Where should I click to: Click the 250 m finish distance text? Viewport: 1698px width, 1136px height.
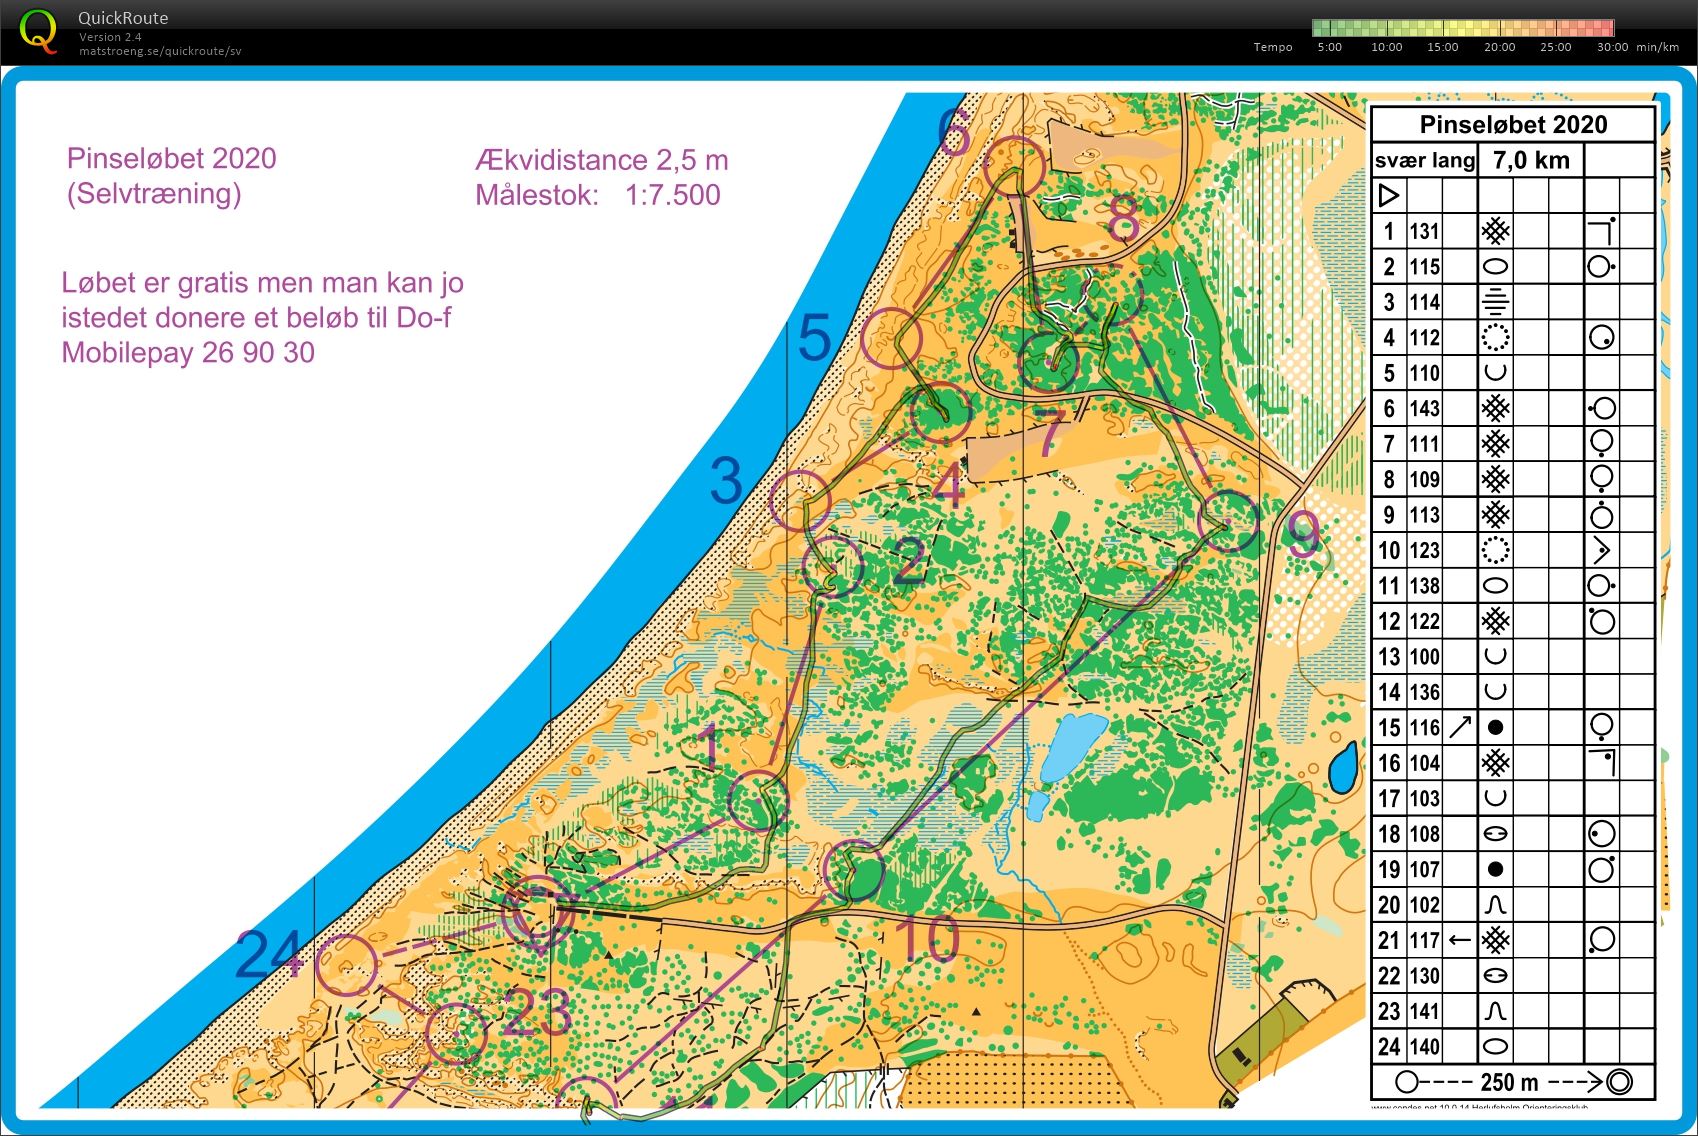pyautogui.click(x=1509, y=1082)
